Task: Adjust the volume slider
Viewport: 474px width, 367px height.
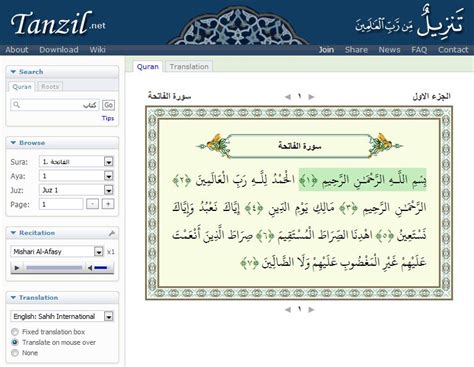Action: tap(101, 267)
